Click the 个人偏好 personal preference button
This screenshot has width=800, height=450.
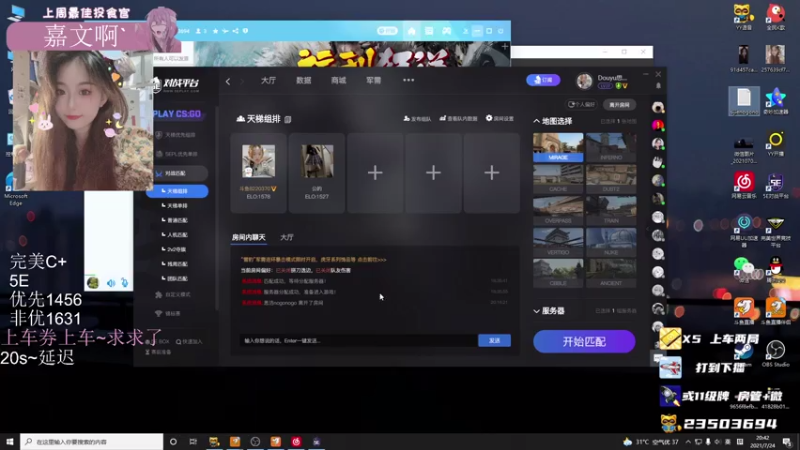pyautogui.click(x=582, y=105)
